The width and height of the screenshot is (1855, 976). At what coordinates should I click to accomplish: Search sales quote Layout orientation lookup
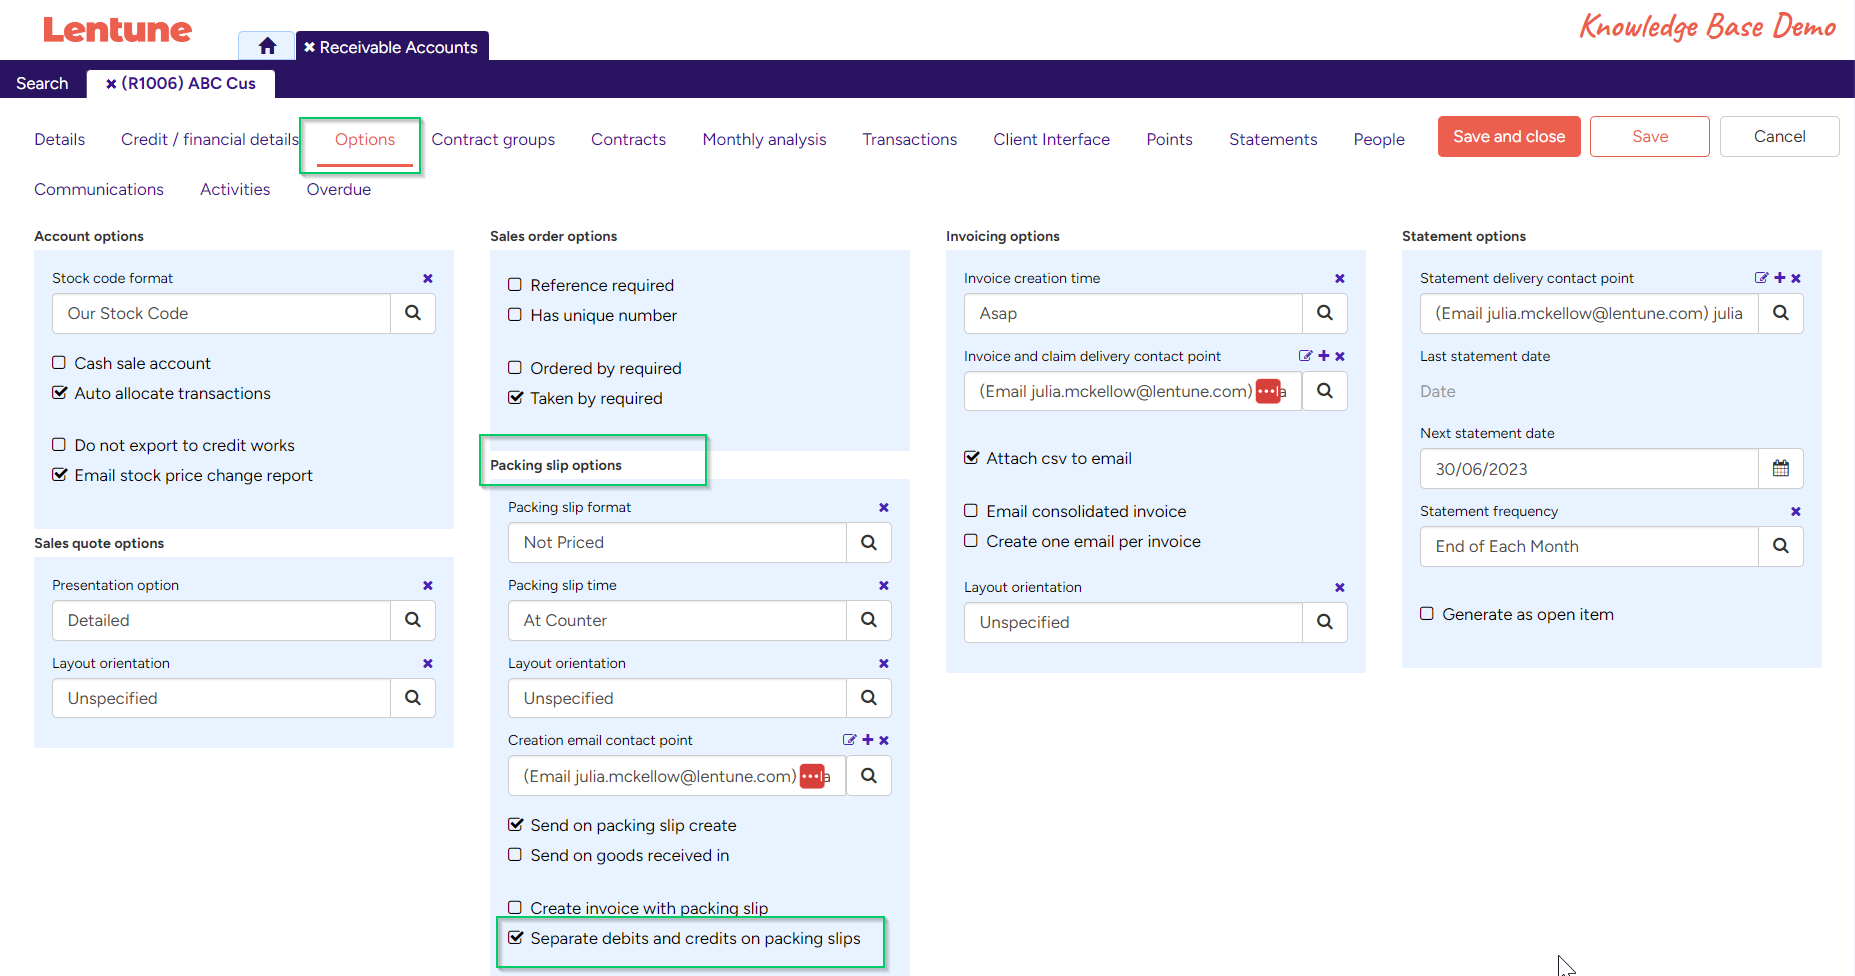[413, 698]
